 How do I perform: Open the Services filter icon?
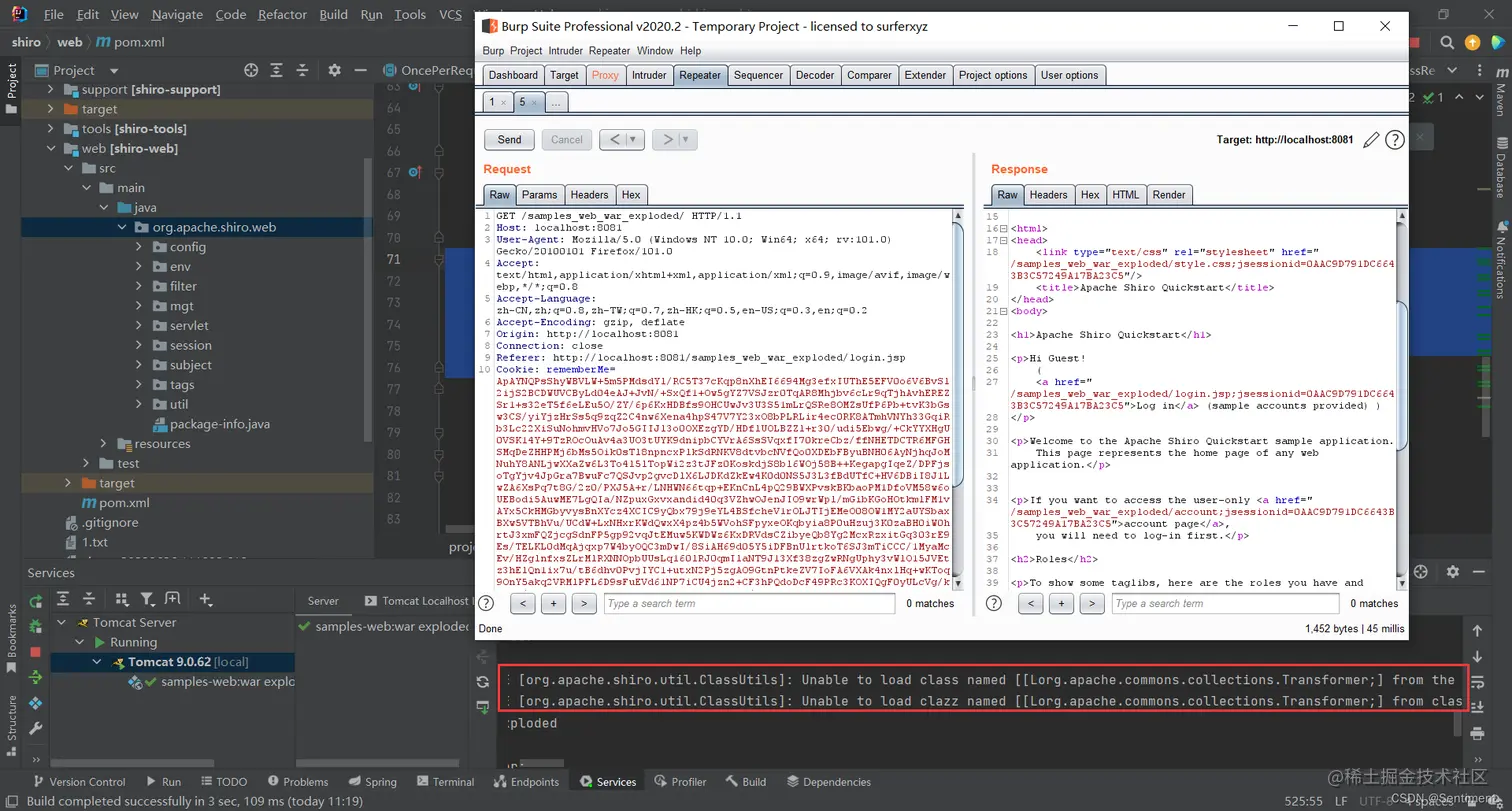point(147,599)
